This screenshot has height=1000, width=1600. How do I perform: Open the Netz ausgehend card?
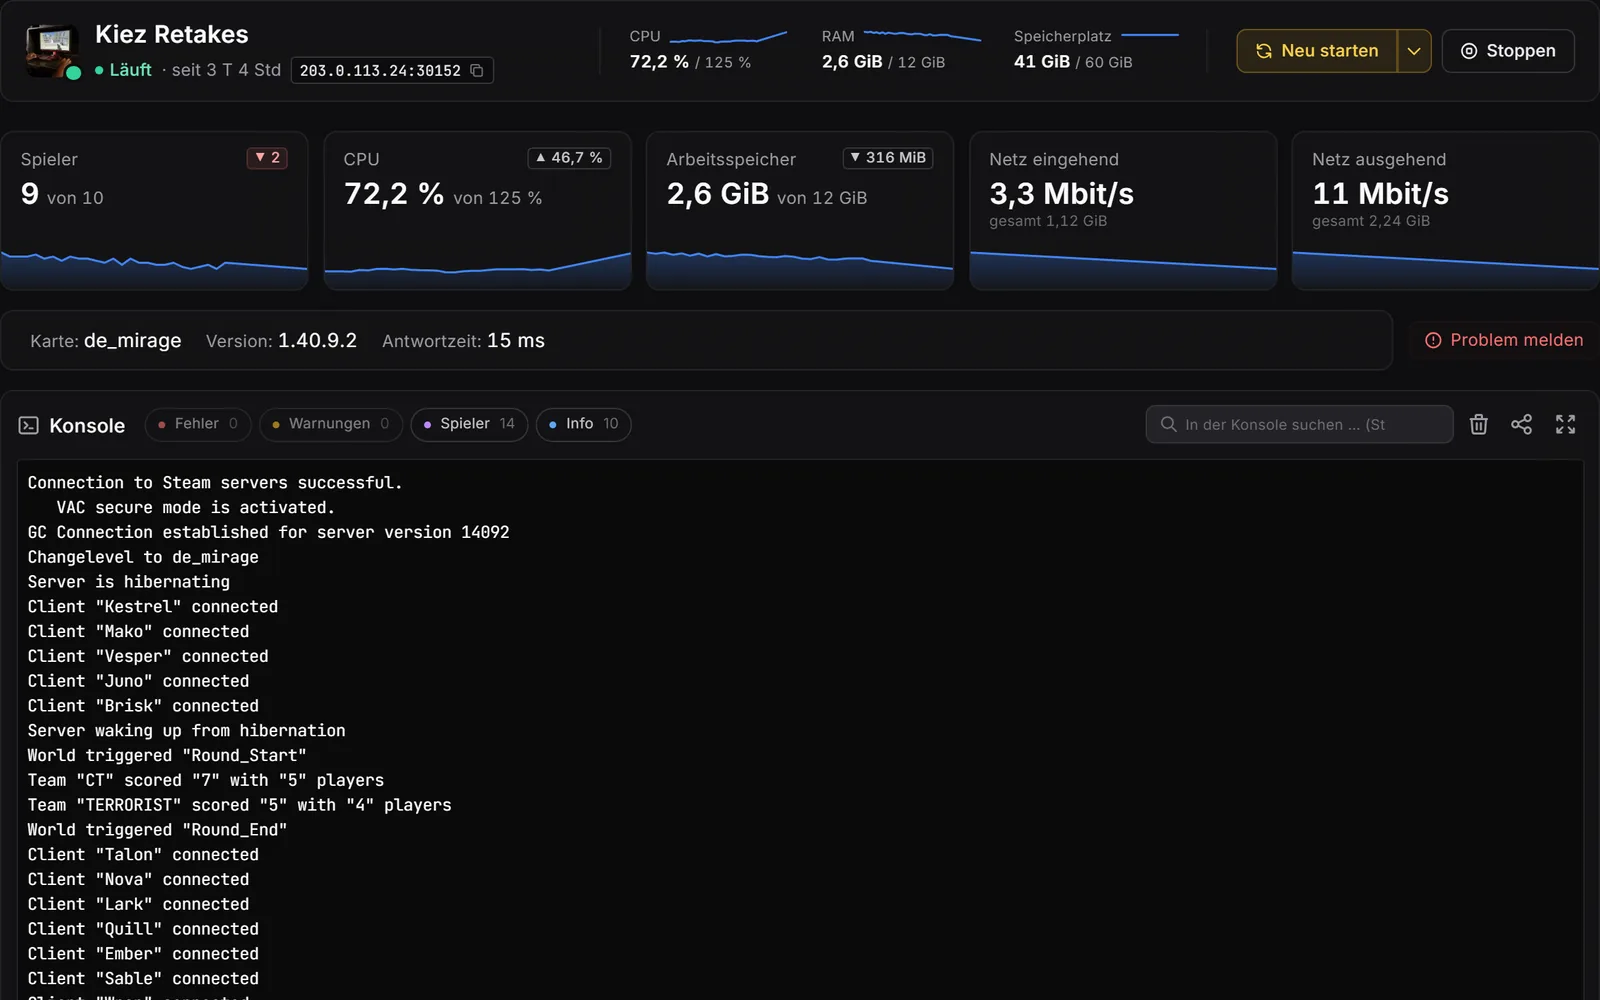(x=1446, y=211)
